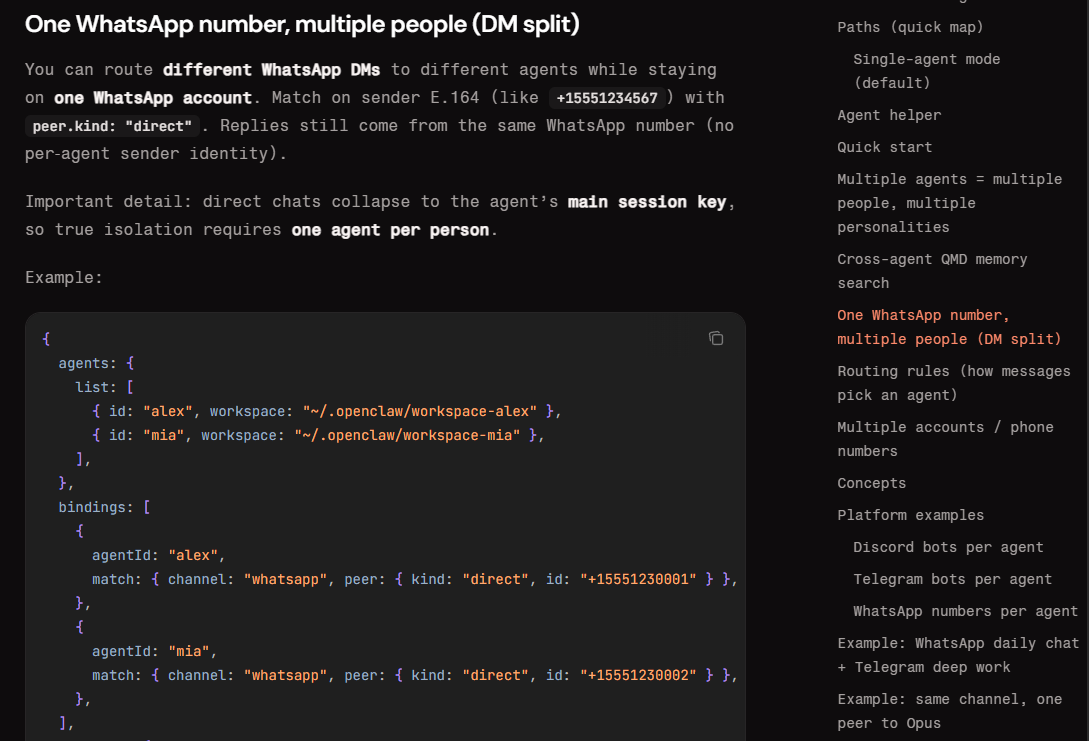Click bold text "main session key"
Viewport: 1089px width, 741px height.
(647, 202)
